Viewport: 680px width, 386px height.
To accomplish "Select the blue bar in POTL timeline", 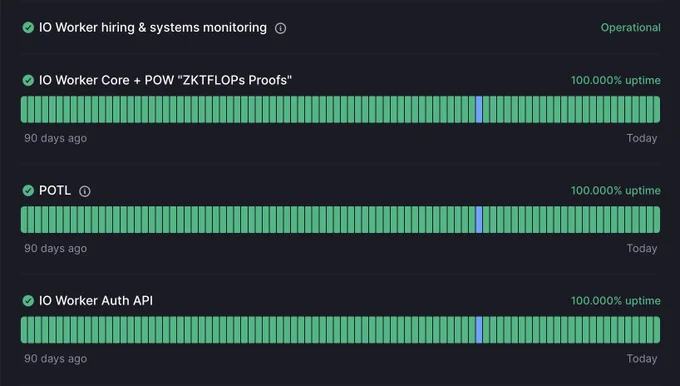I will tap(479, 219).
